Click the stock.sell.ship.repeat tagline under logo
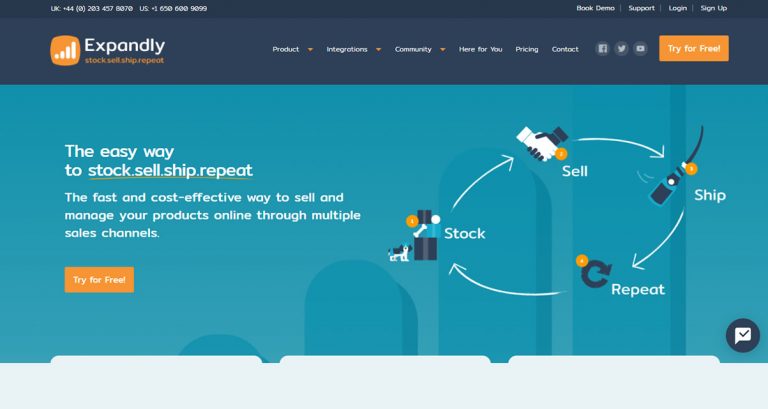 (x=124, y=60)
